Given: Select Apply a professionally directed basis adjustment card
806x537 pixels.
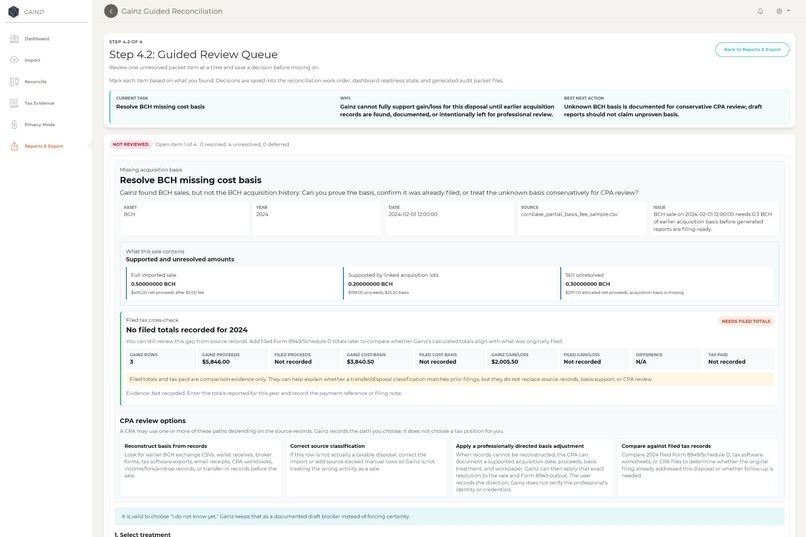Looking at the screenshot, I should [x=532, y=468].
